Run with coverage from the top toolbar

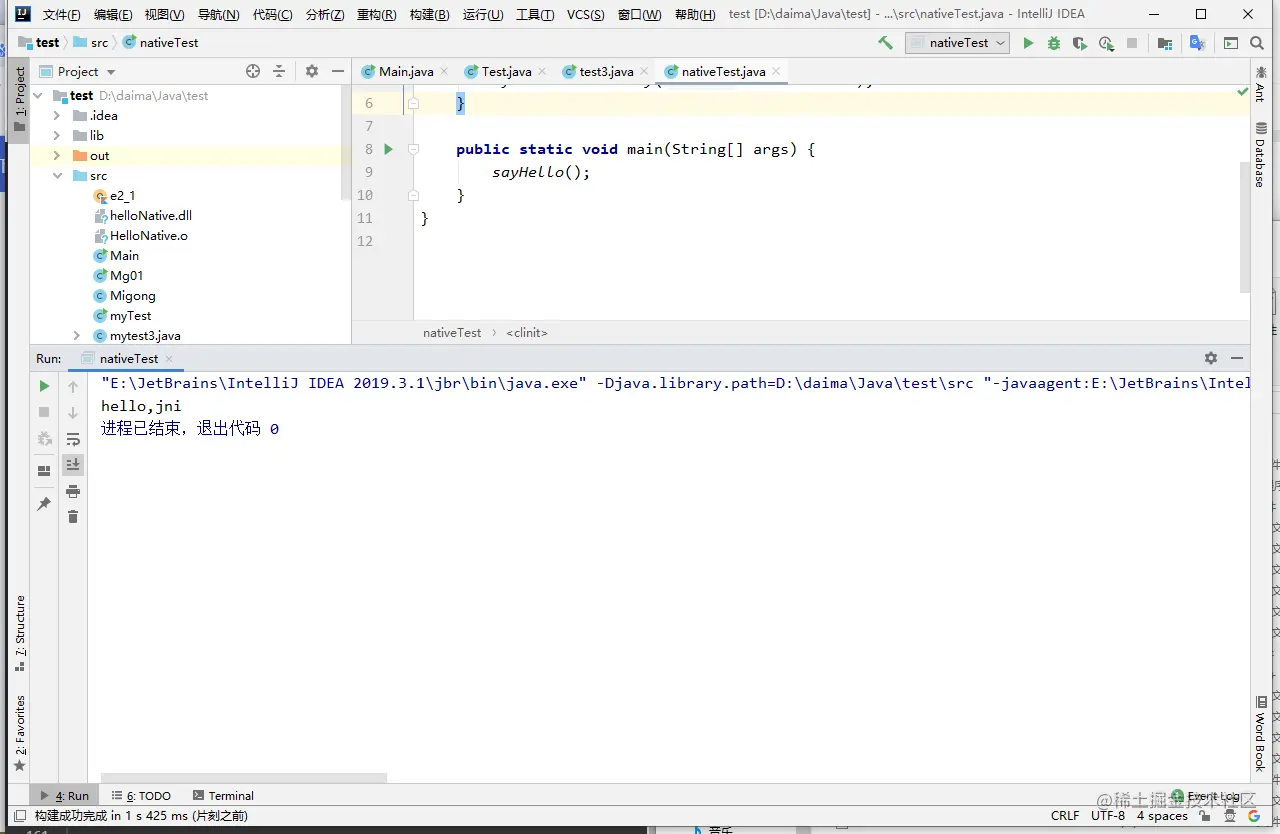[x=1080, y=43]
